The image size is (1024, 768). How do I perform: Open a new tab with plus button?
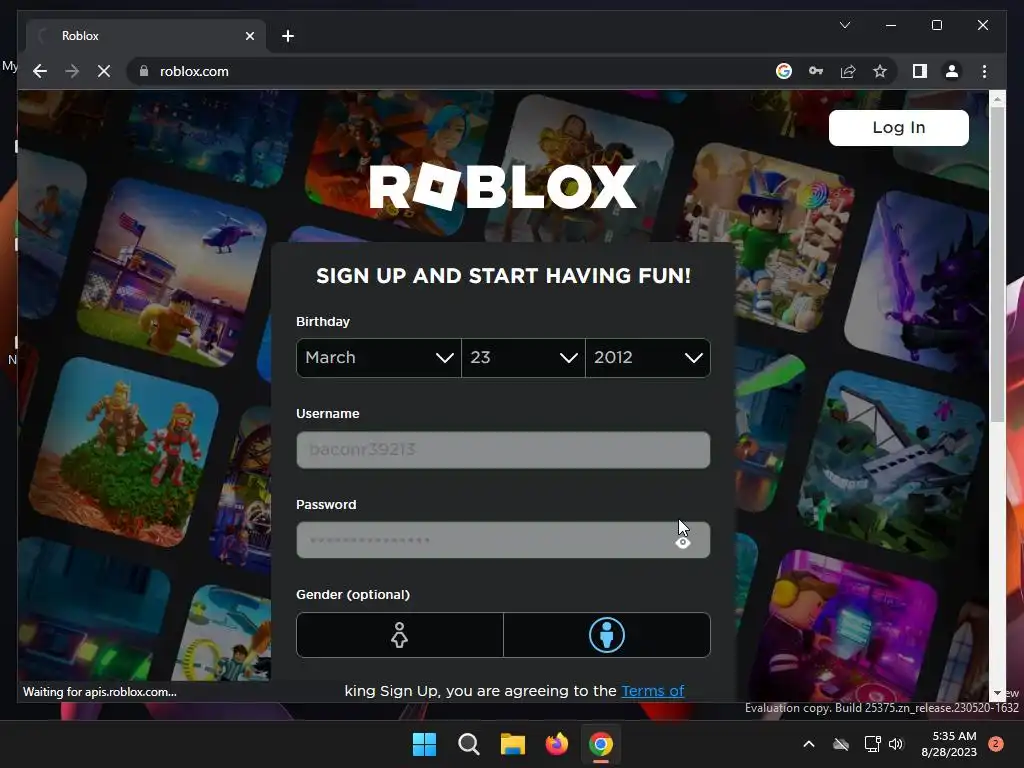coord(288,36)
